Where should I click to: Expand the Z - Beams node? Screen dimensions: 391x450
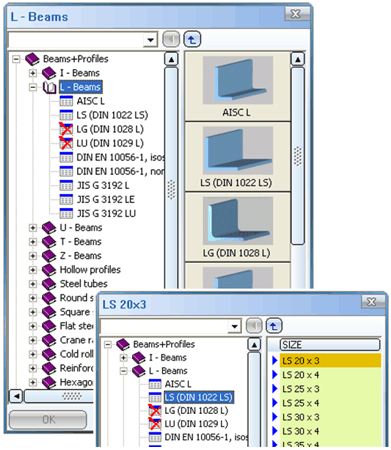click(x=33, y=256)
